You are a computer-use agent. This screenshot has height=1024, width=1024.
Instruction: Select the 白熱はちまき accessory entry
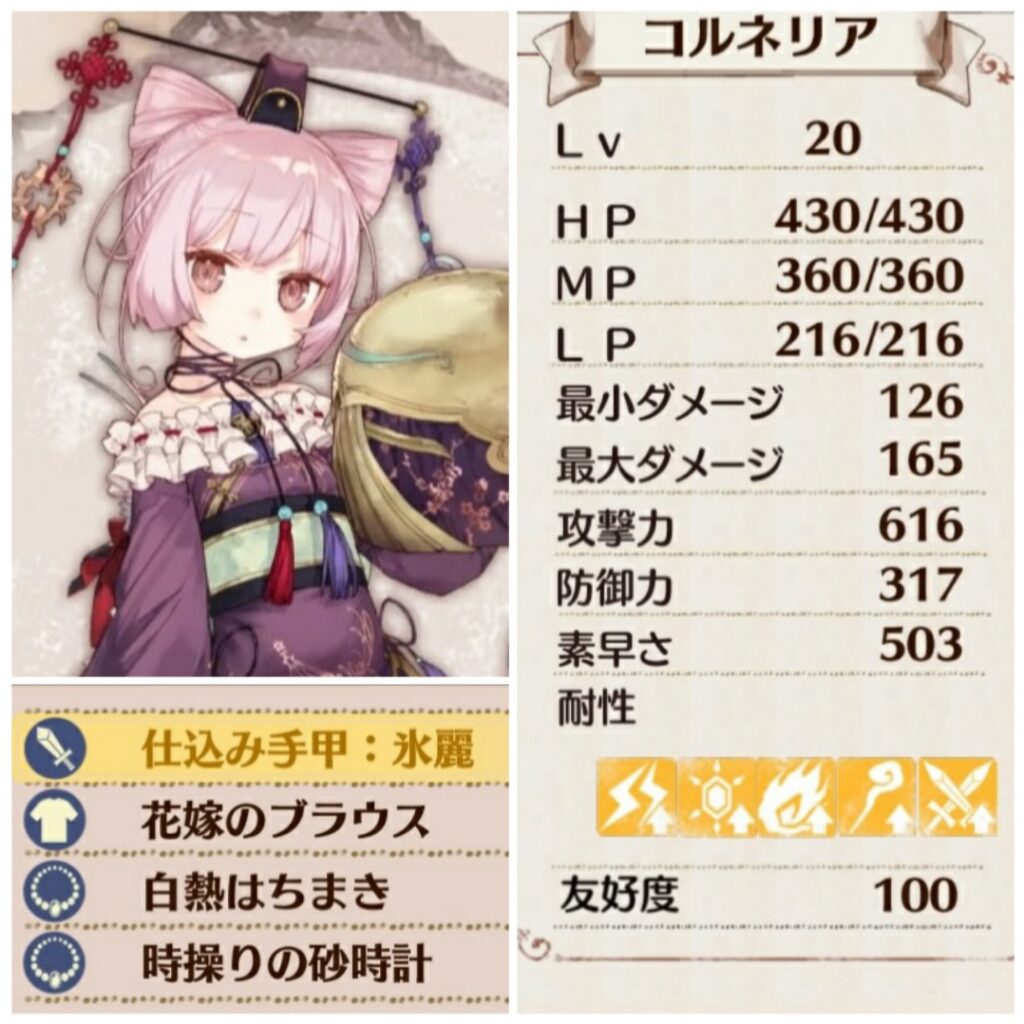coord(260,891)
